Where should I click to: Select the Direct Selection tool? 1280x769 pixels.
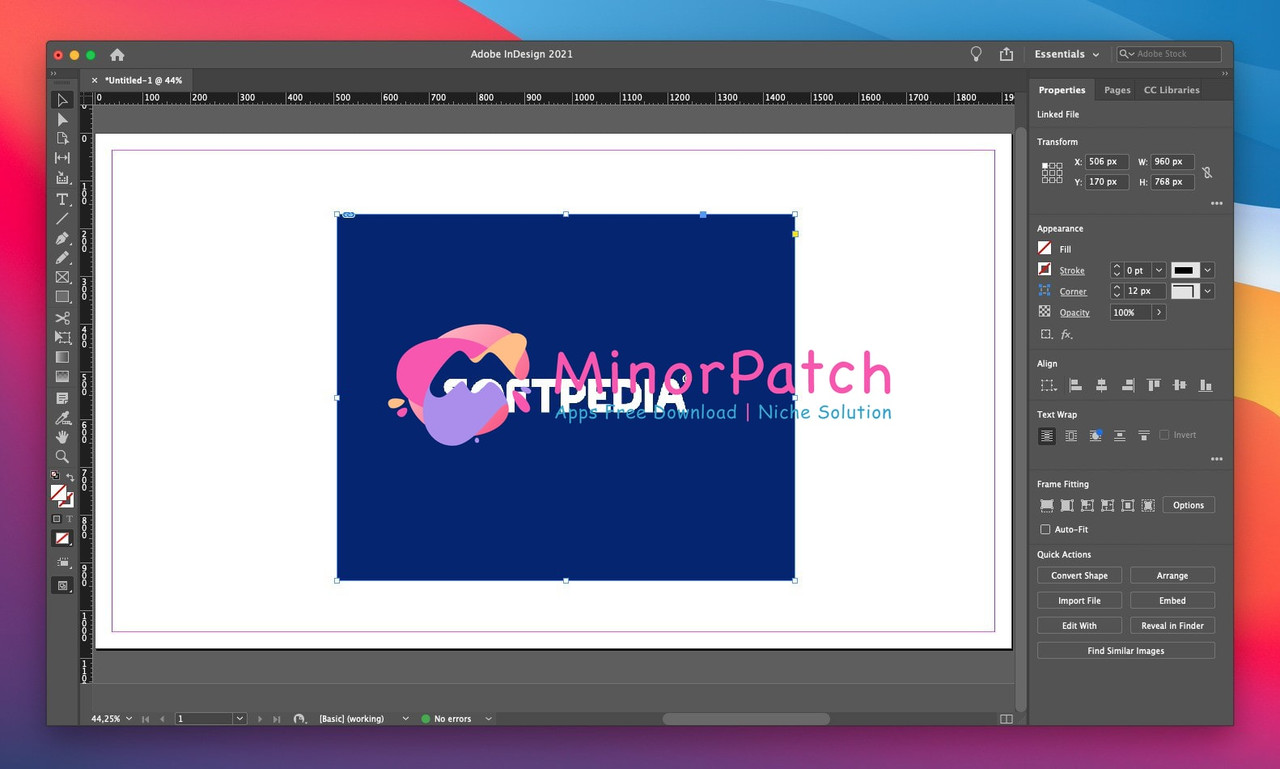pos(62,119)
